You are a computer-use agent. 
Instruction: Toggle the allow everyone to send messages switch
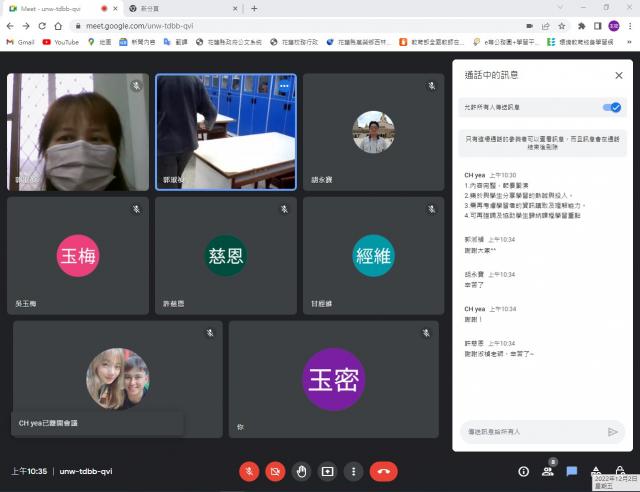coord(611,107)
